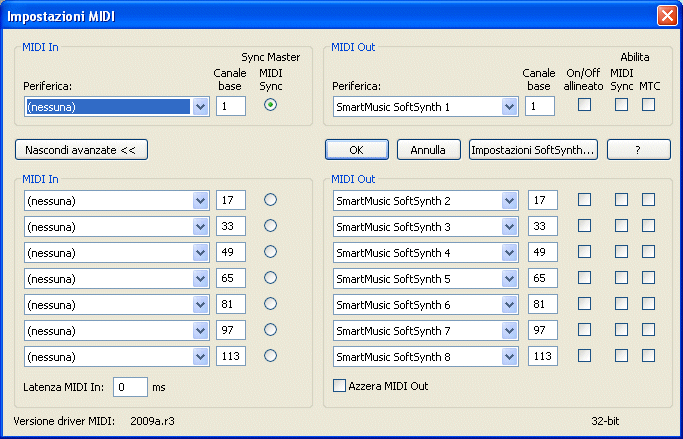683x439 pixels.
Task: Click Nascondi avanzate << button
Action: [81, 150]
